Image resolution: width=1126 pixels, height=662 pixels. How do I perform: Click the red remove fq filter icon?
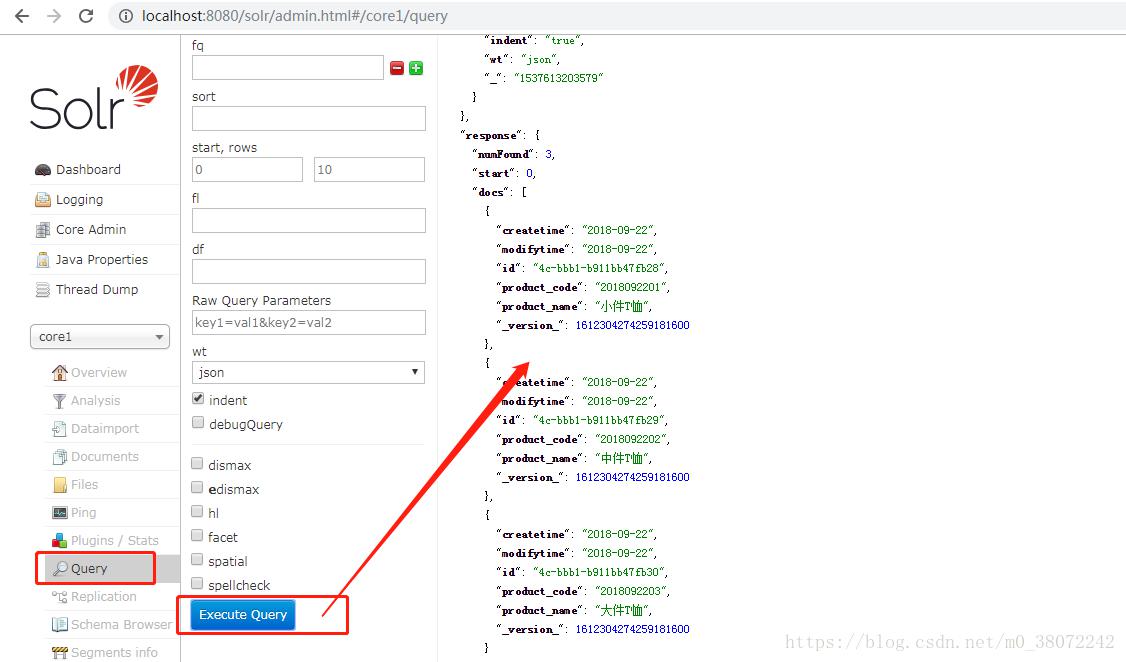397,68
